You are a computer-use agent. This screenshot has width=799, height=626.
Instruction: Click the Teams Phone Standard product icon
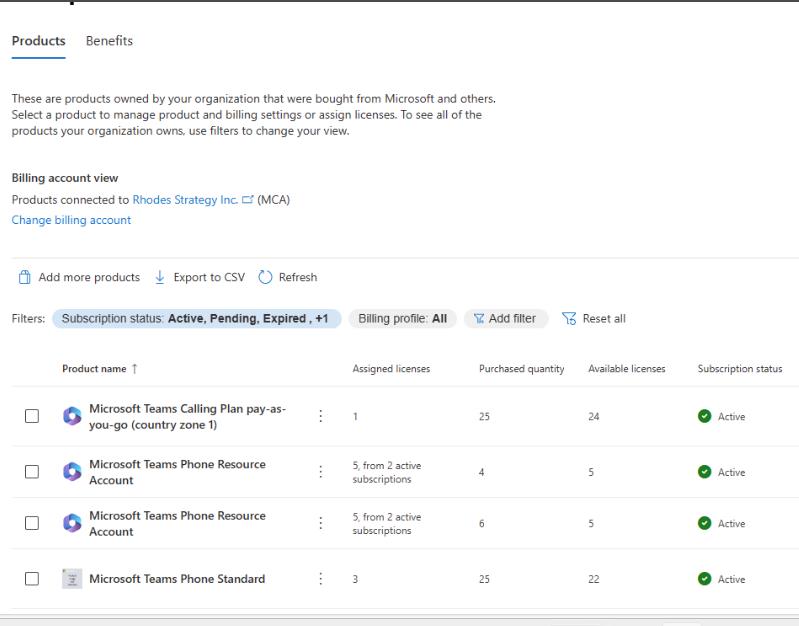tap(72, 579)
